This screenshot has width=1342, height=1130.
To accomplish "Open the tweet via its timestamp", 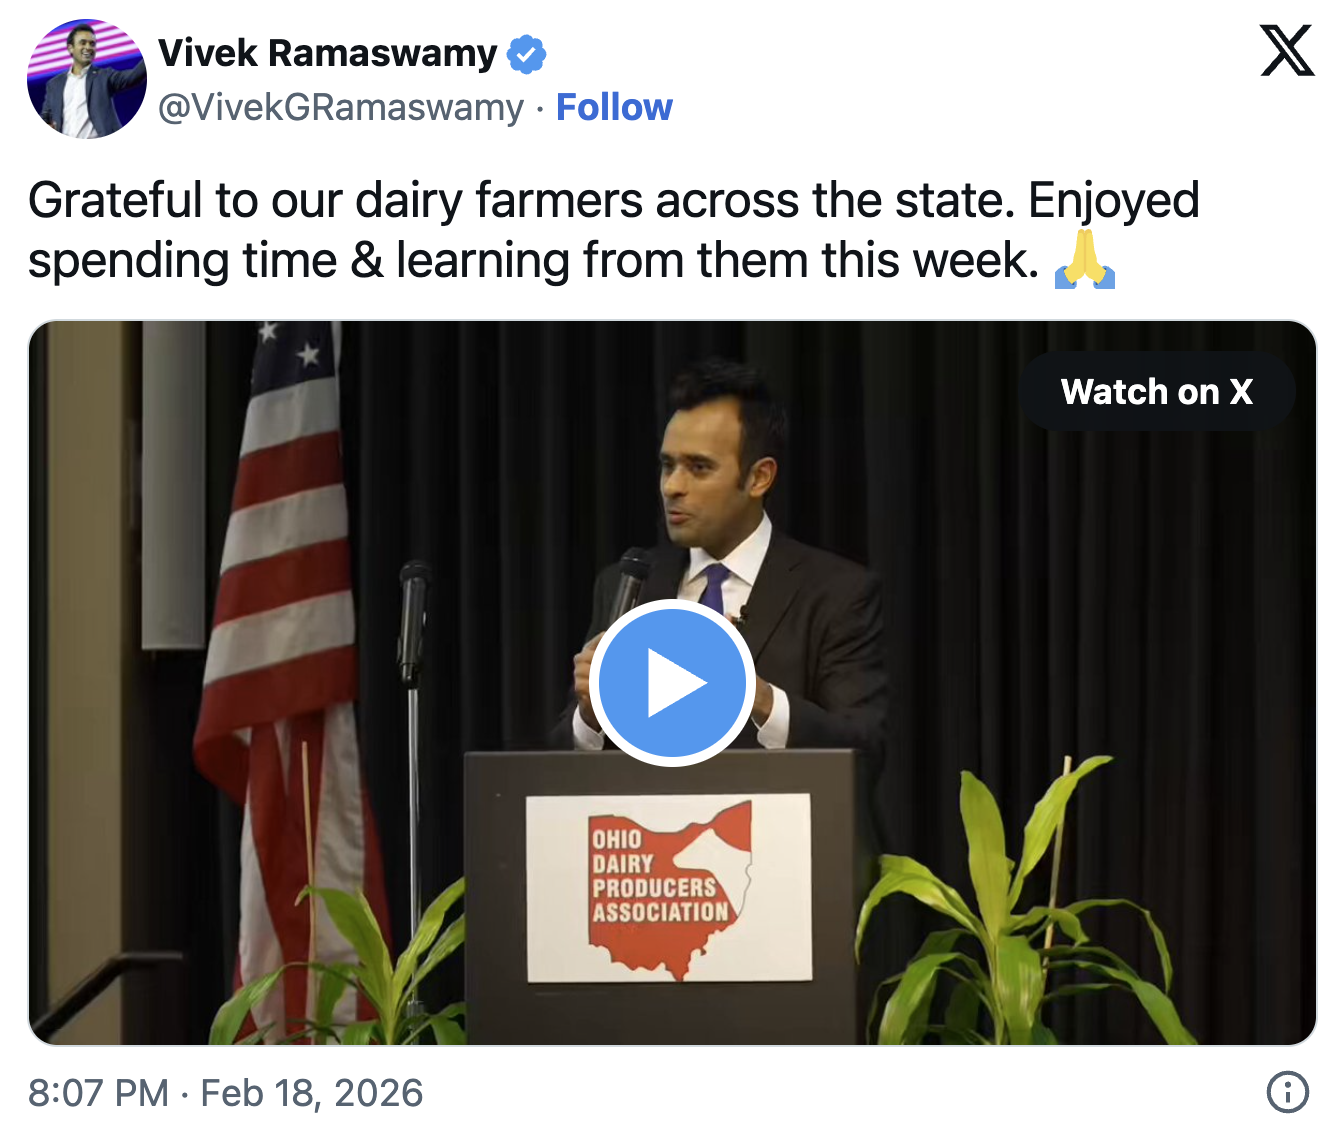I will tap(224, 1094).
